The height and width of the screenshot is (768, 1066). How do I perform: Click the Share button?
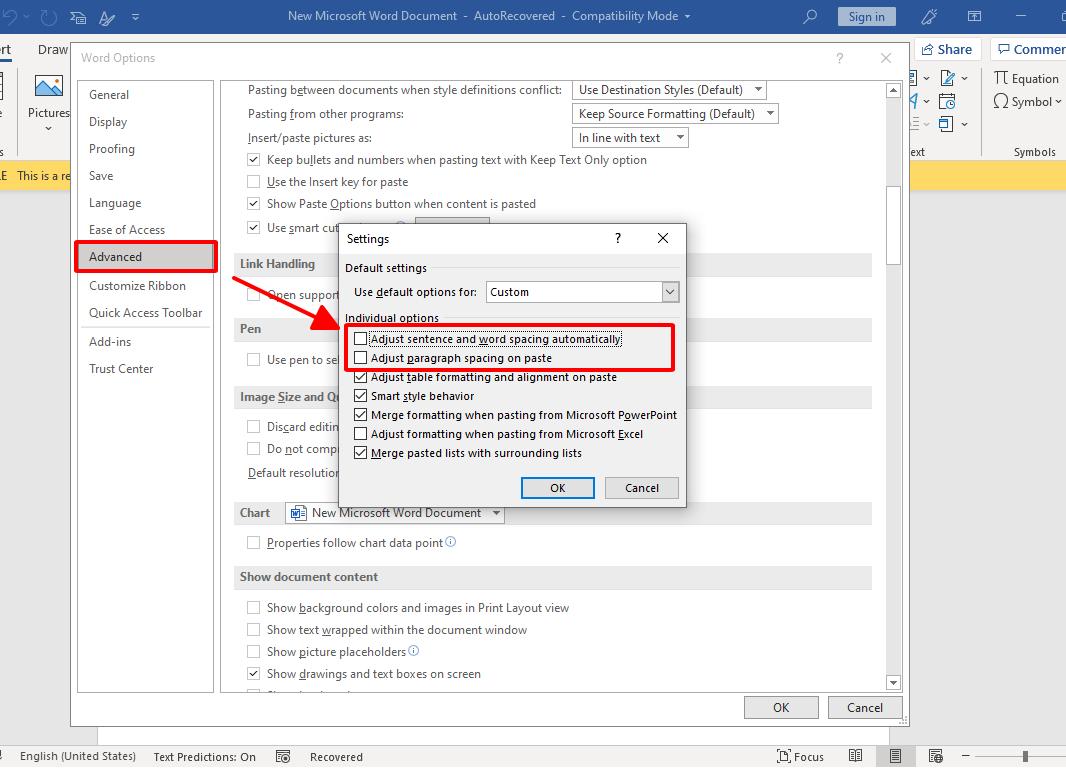947,50
